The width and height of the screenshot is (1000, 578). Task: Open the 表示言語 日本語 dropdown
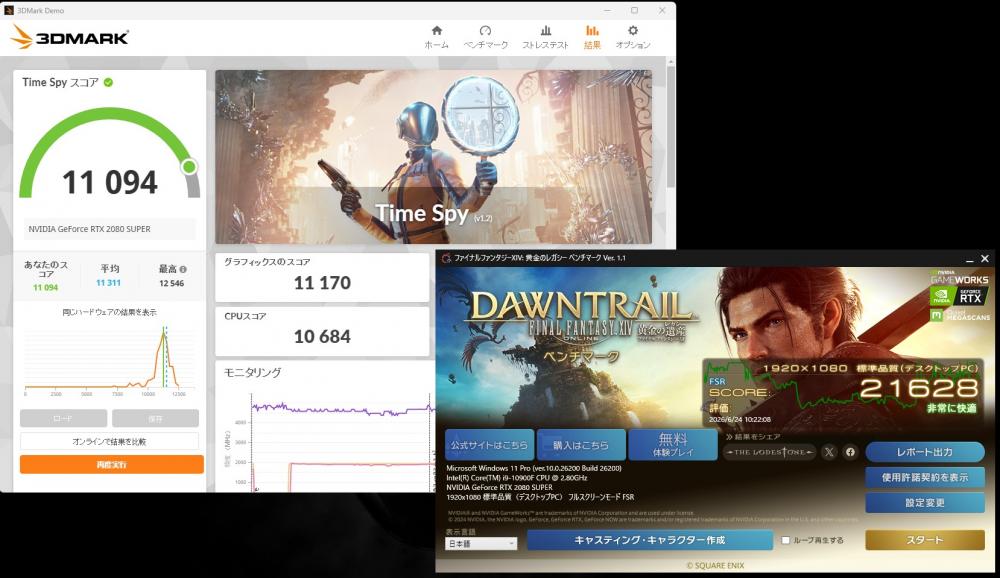481,544
